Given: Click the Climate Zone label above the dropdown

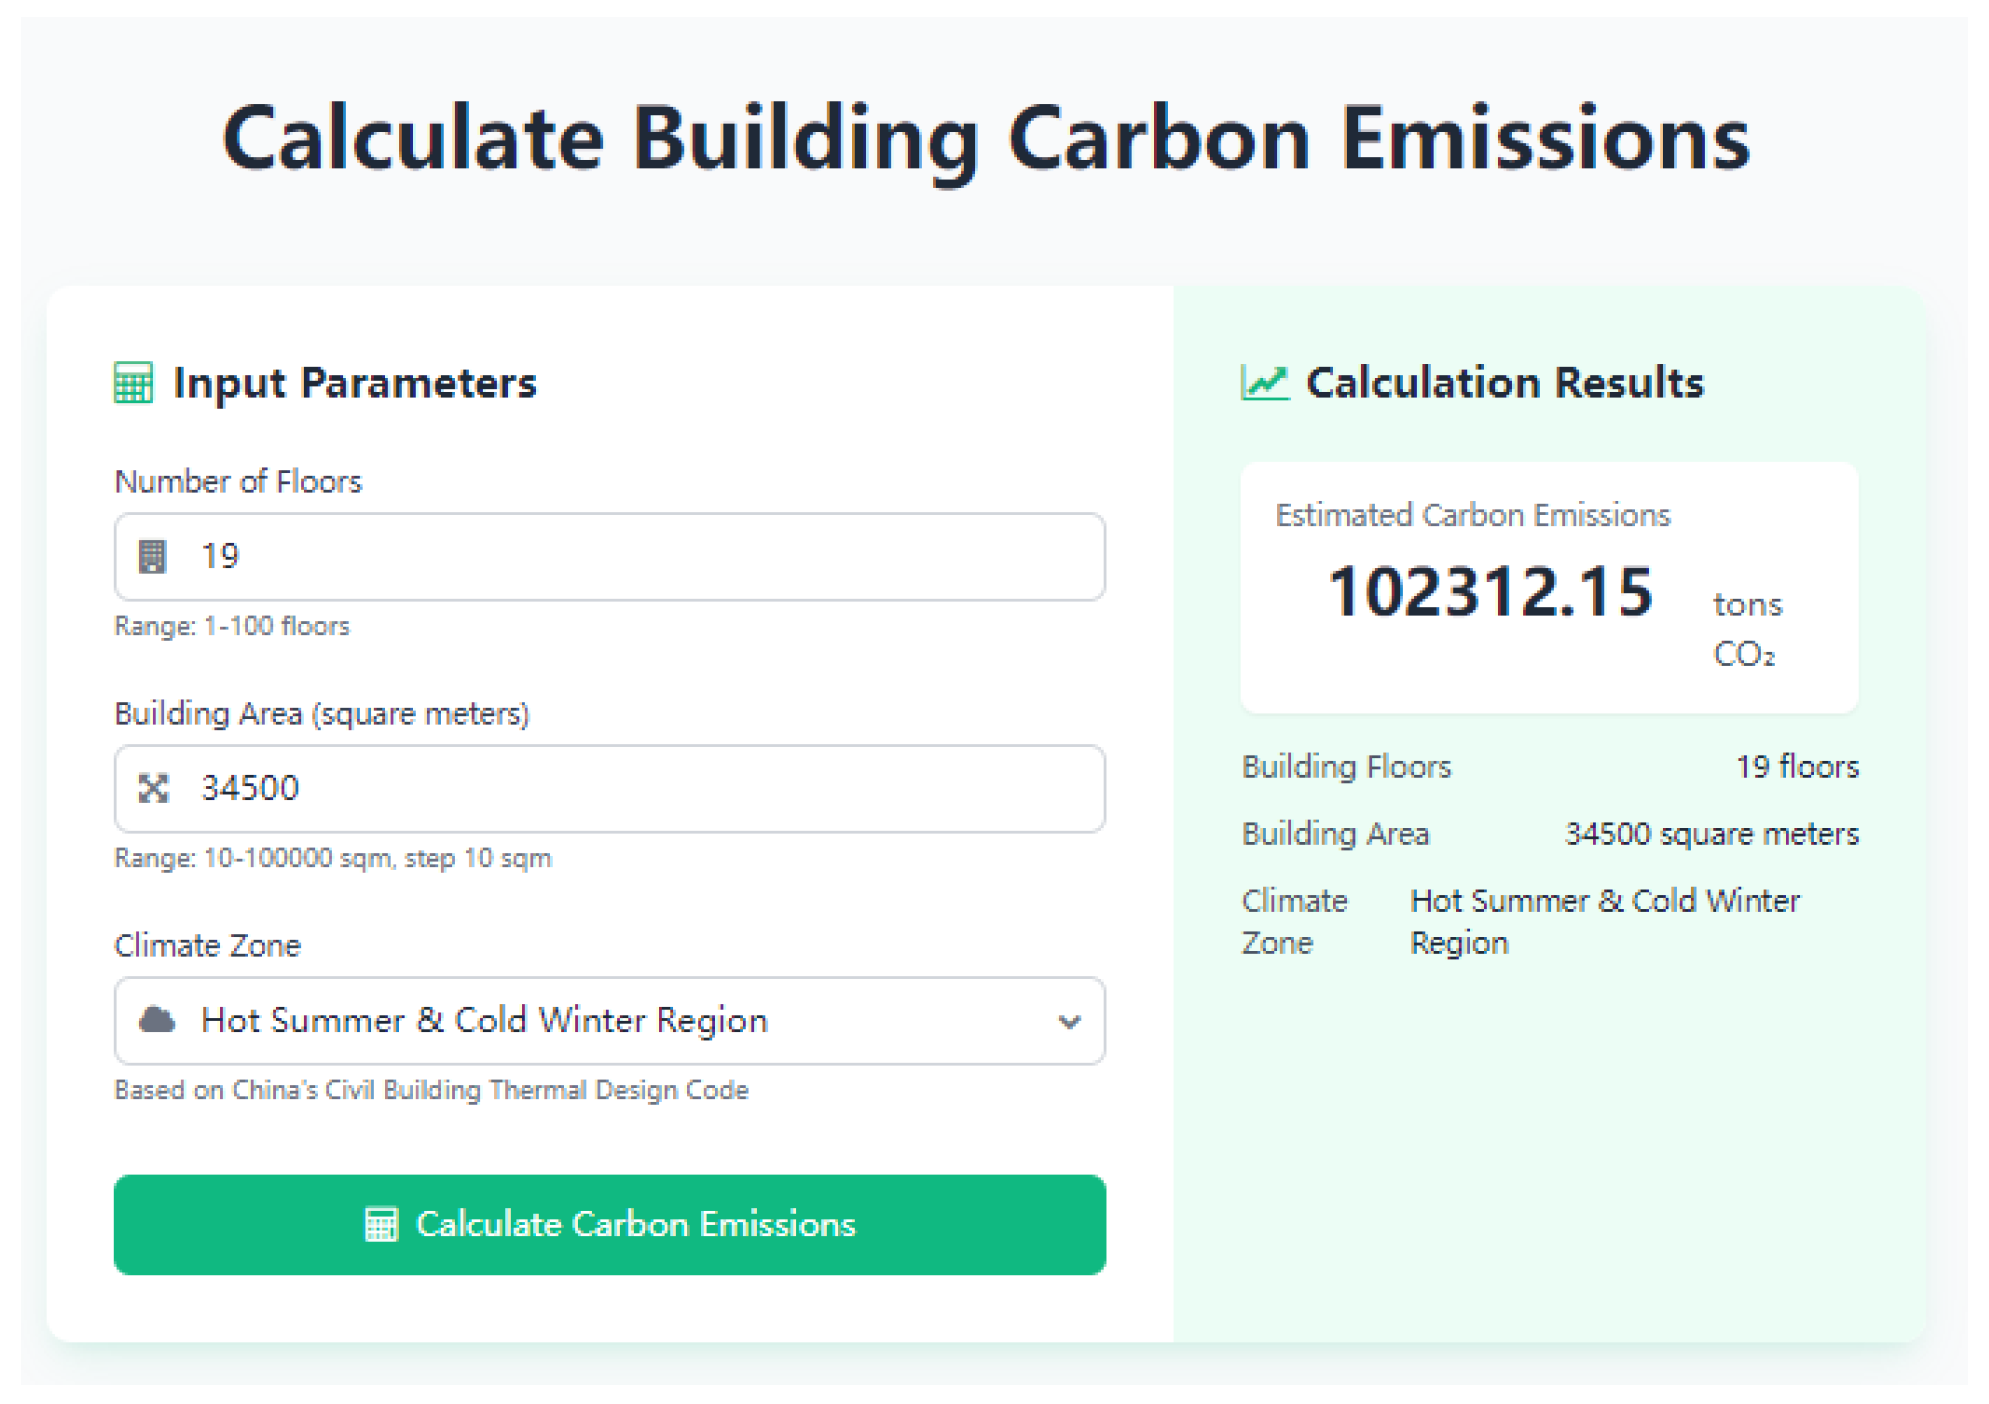Looking at the screenshot, I should click(207, 945).
